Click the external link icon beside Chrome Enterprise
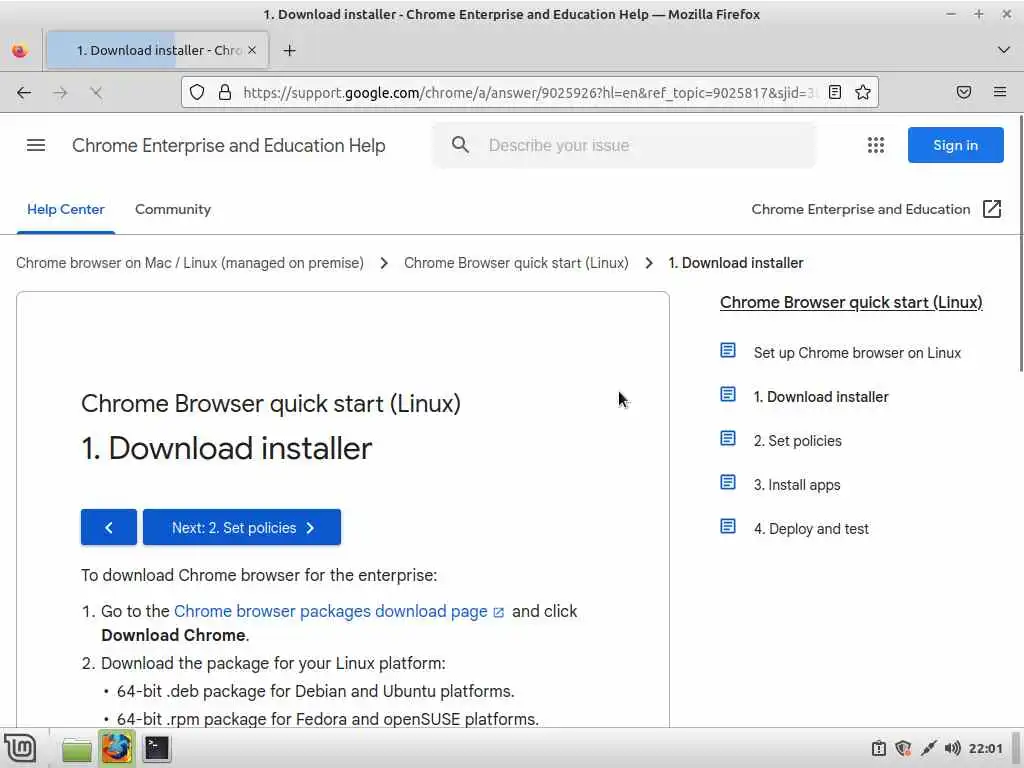Image resolution: width=1024 pixels, height=768 pixels. 992,209
